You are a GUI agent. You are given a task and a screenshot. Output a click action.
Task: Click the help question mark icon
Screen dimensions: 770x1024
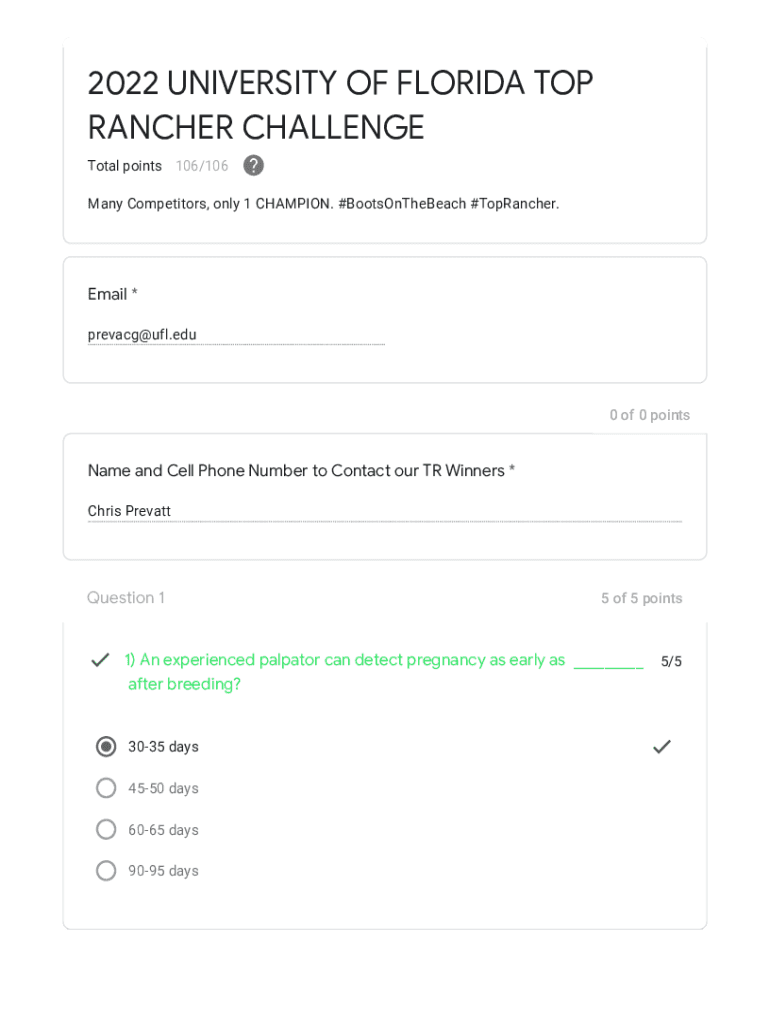tap(254, 166)
